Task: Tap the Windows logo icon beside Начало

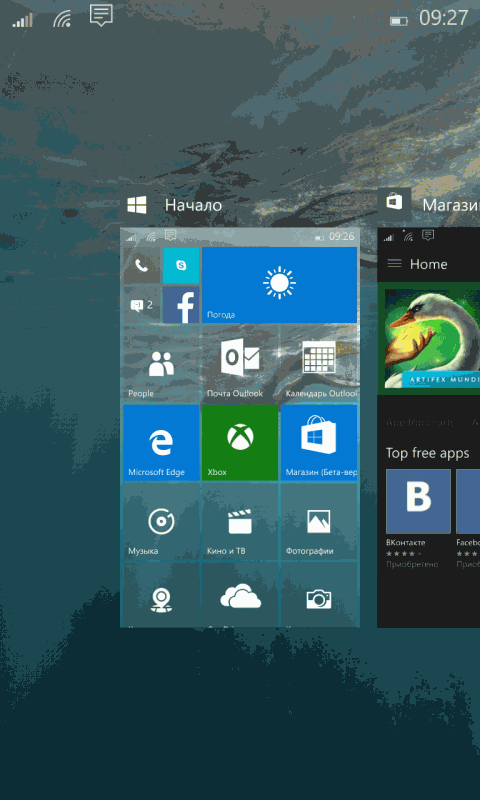Action: click(137, 205)
